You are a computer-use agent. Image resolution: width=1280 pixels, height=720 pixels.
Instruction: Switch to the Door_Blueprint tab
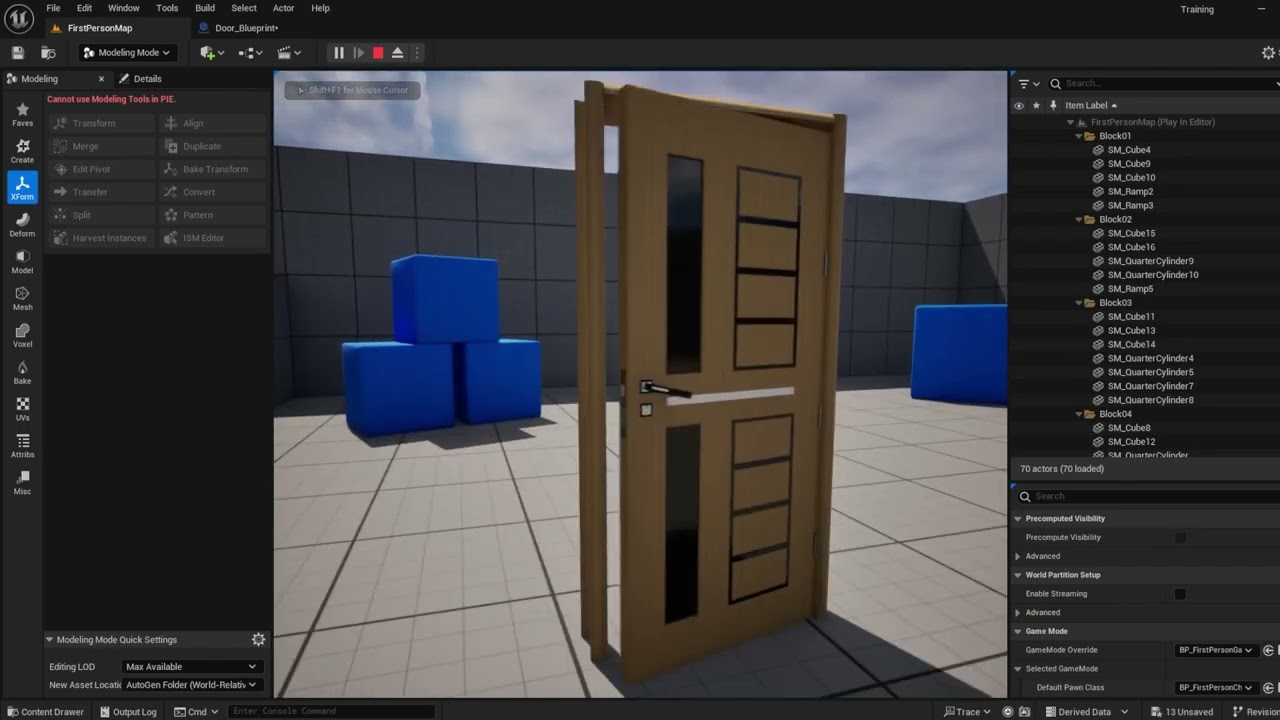246,28
